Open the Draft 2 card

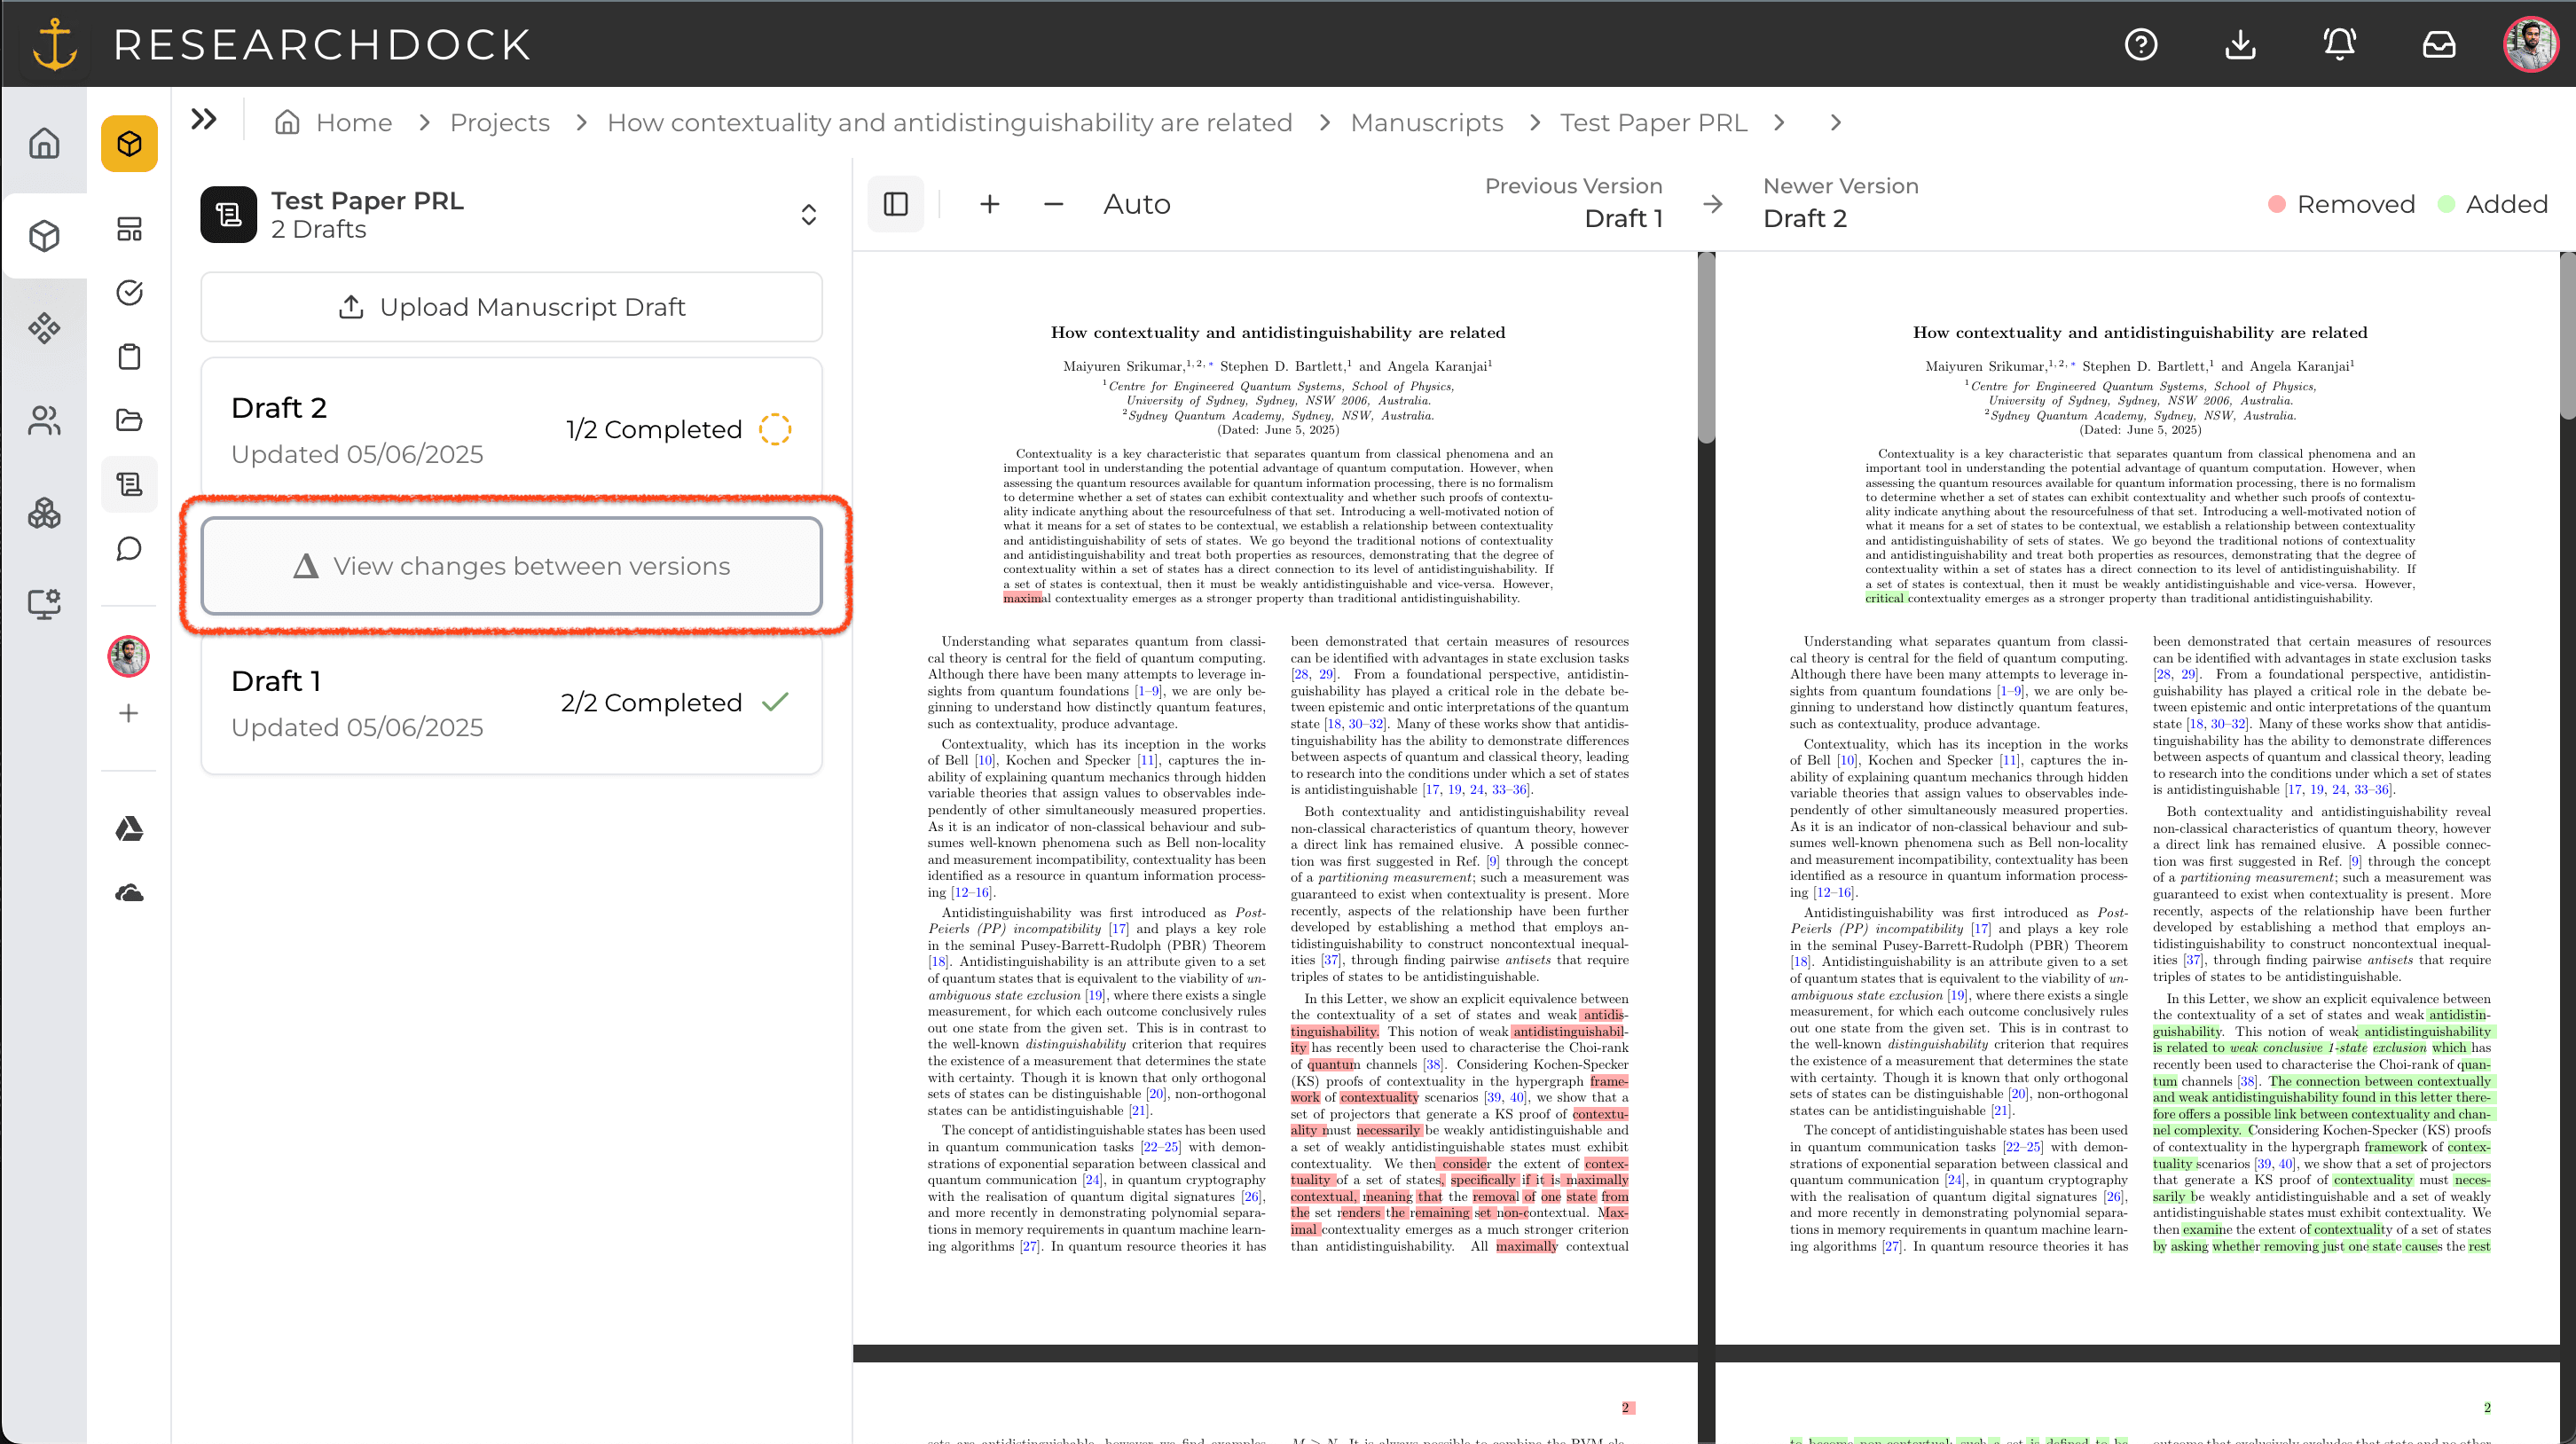coord(512,430)
